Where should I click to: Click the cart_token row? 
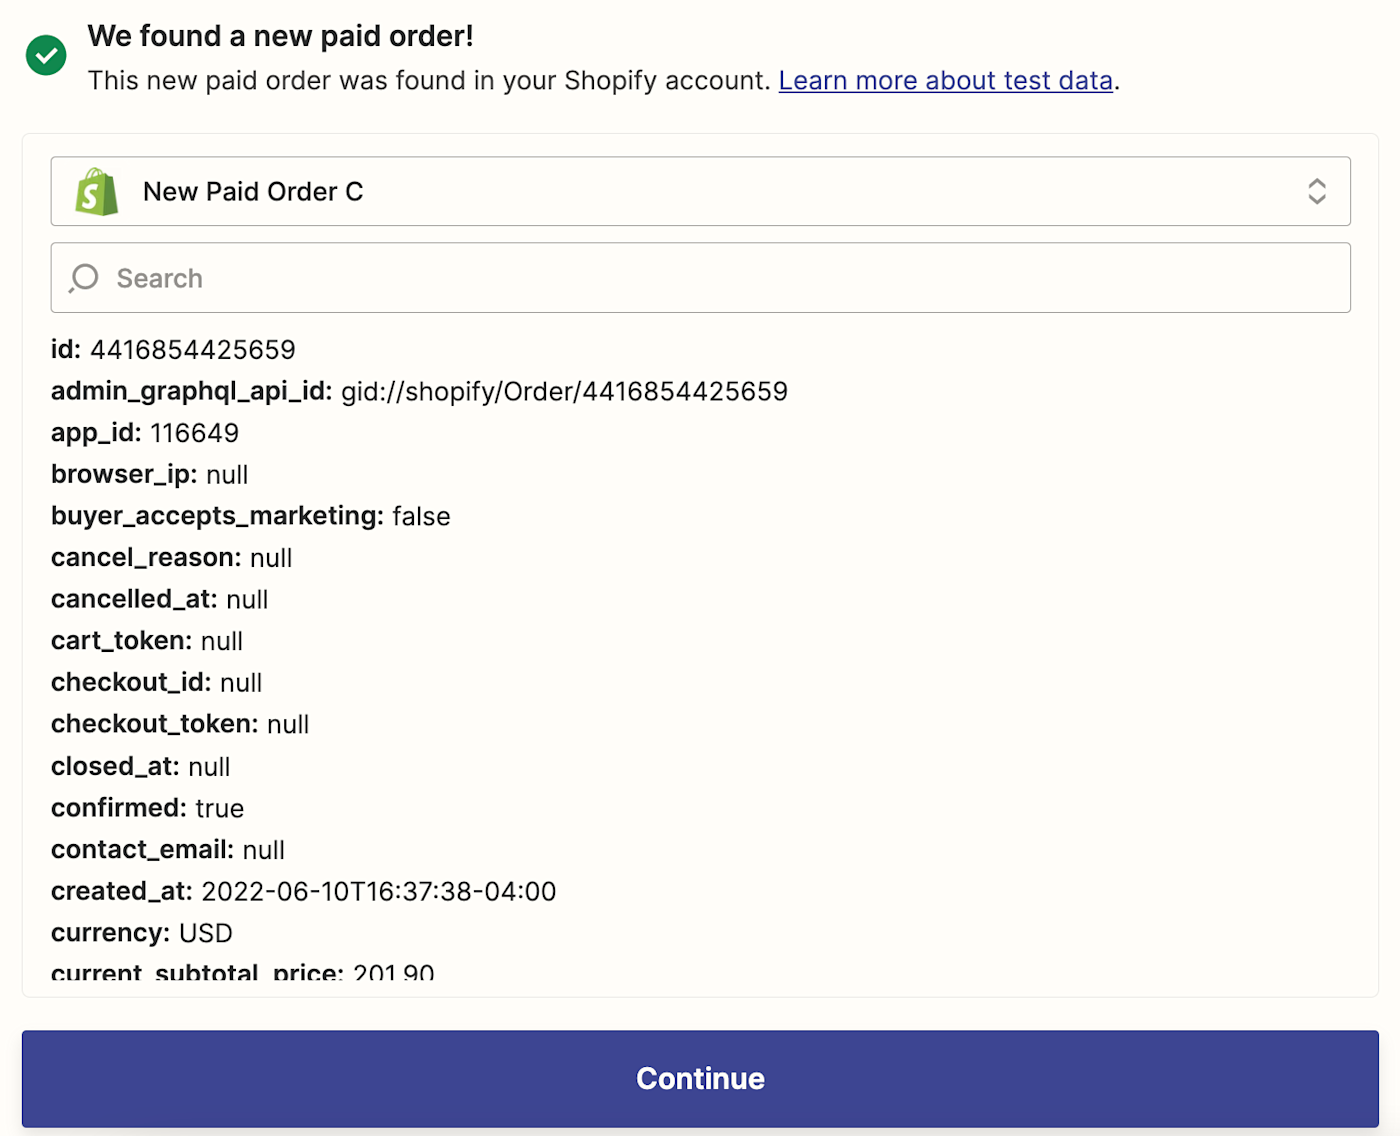pos(147,641)
